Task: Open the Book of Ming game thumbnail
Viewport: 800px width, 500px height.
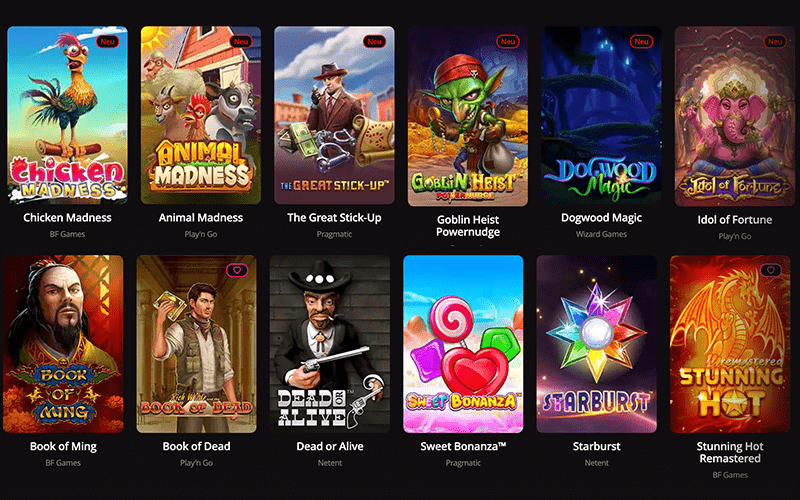Action: pyautogui.click(x=63, y=344)
